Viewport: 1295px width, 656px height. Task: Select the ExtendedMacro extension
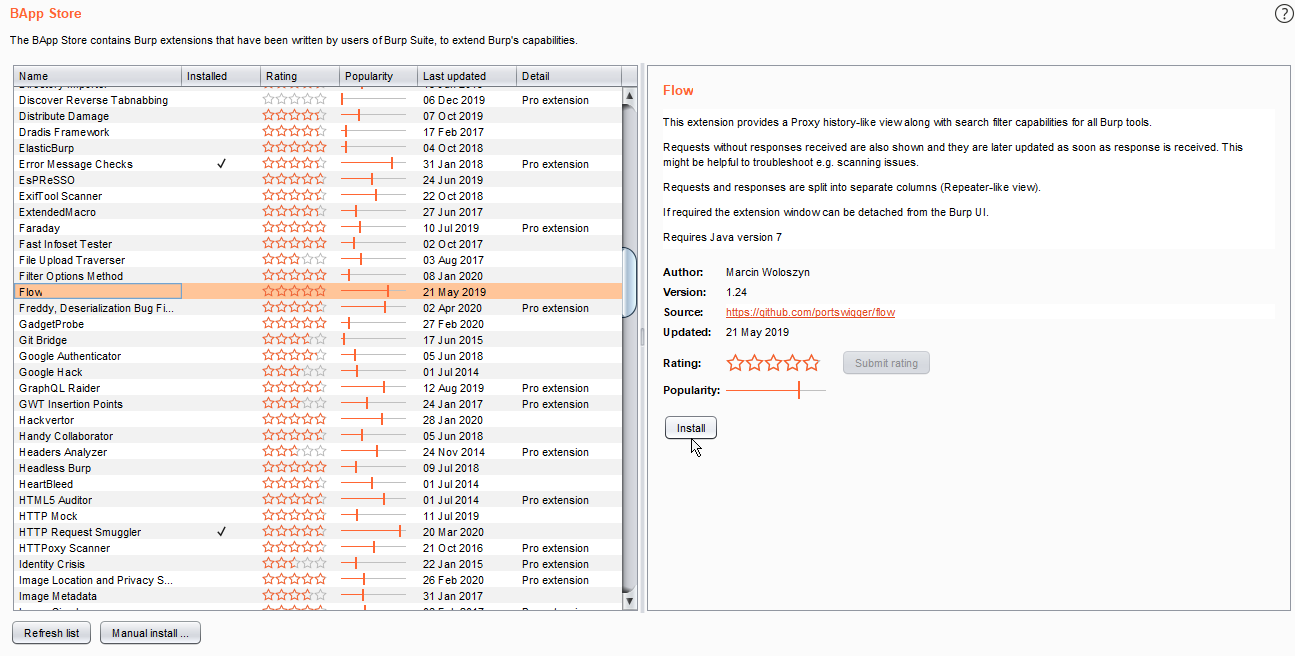57,212
